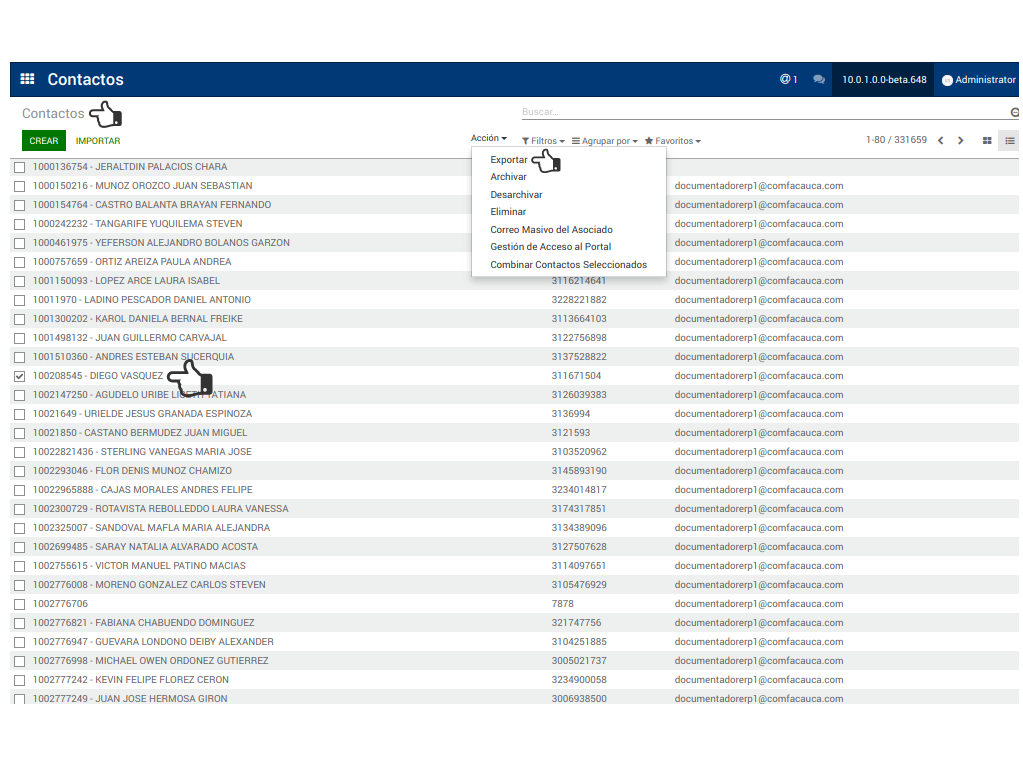The height and width of the screenshot is (767, 1023).
Task: Click the IMPORTAR button
Action: click(x=98, y=141)
